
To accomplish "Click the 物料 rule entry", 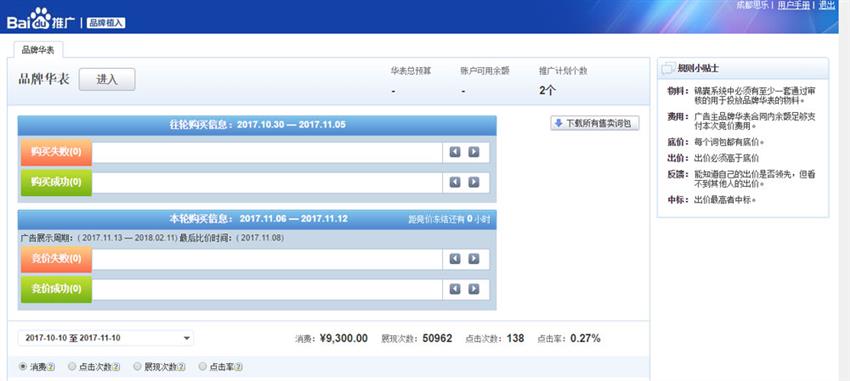I will tap(742, 95).
